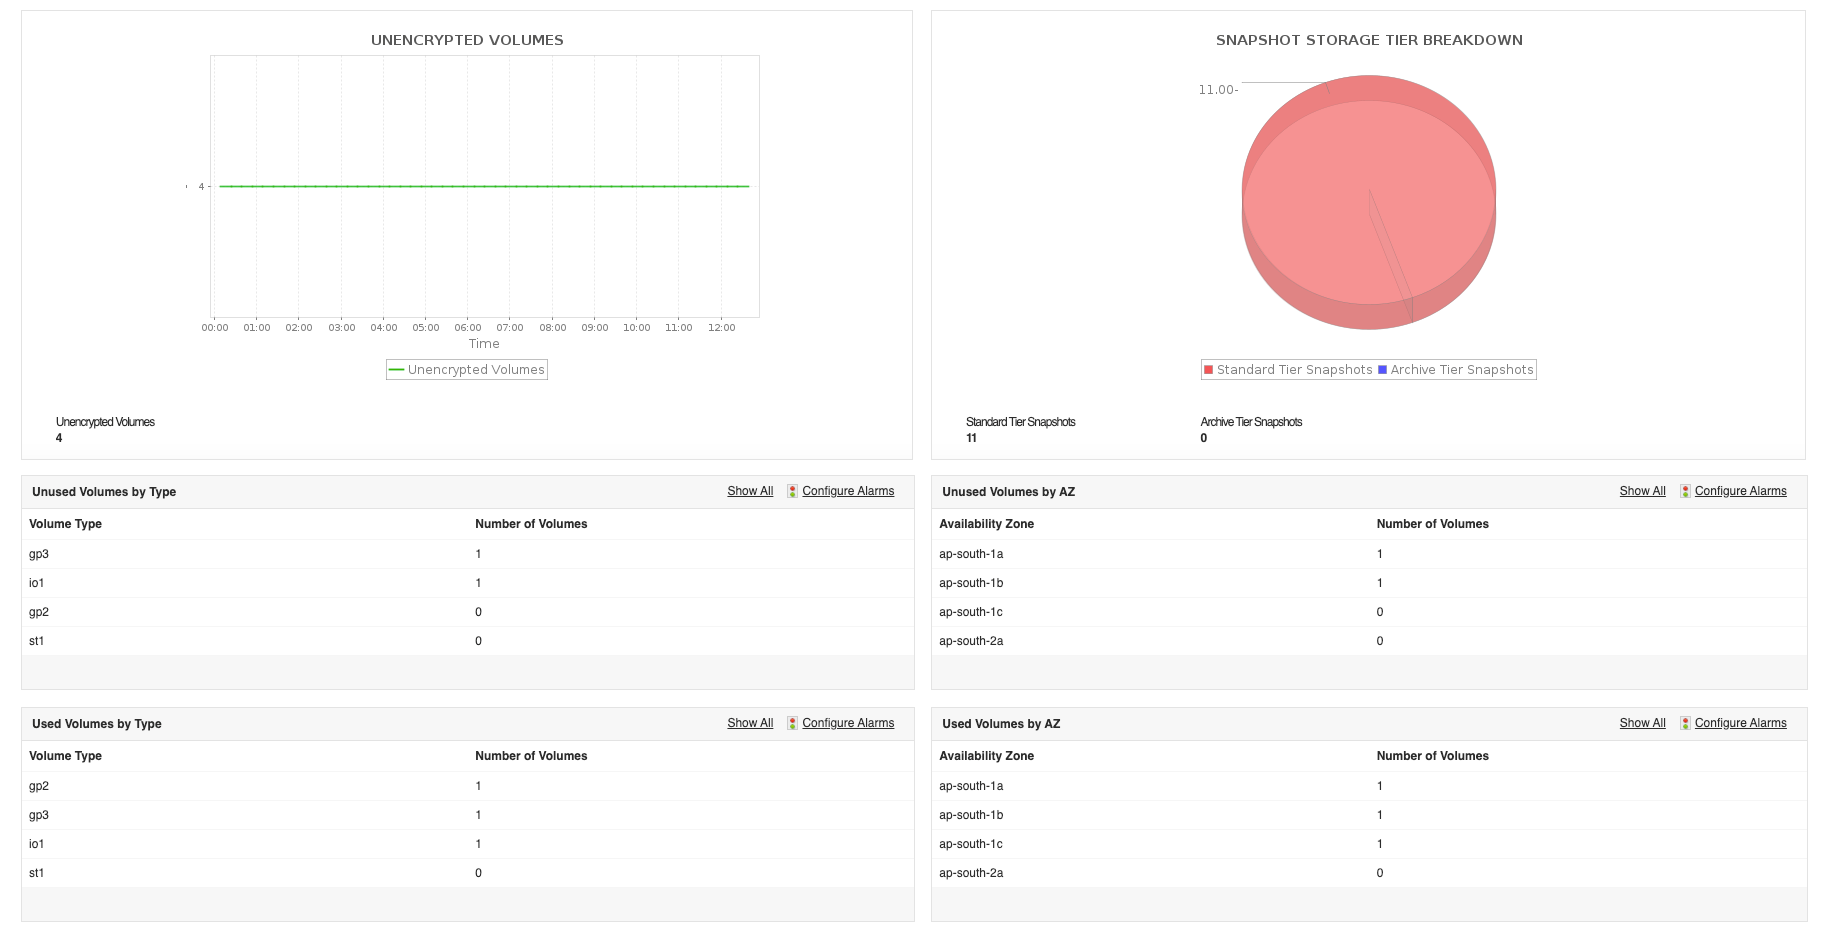Open Configure Alarms link for Unused Volumes by Type
The width and height of the screenshot is (1832, 934).
click(848, 491)
